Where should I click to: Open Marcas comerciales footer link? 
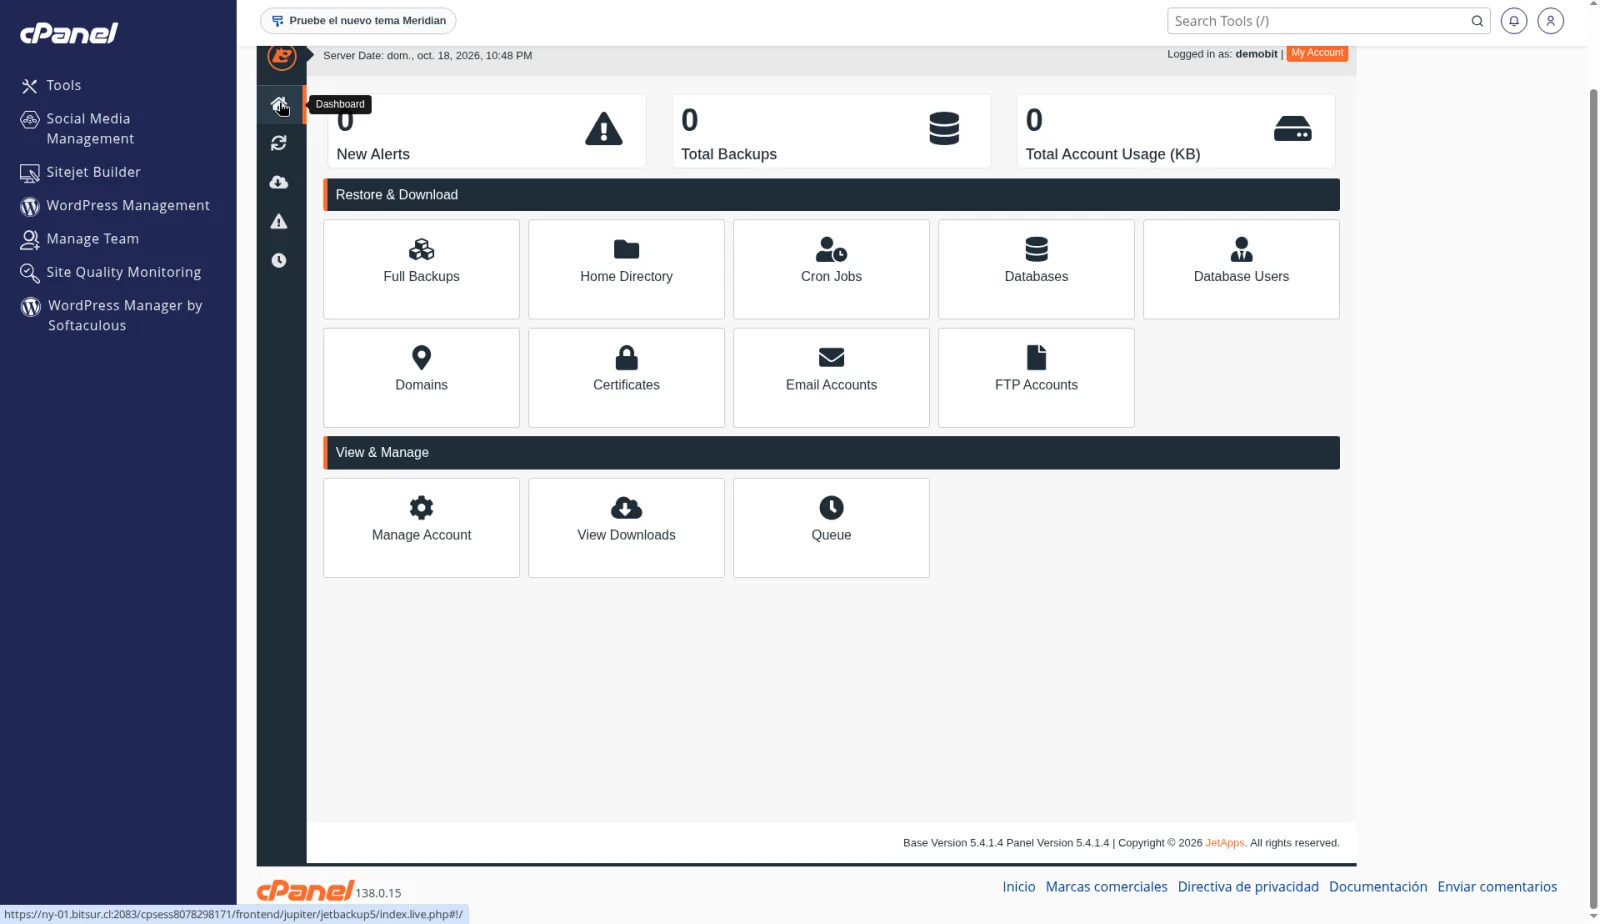click(1106, 887)
